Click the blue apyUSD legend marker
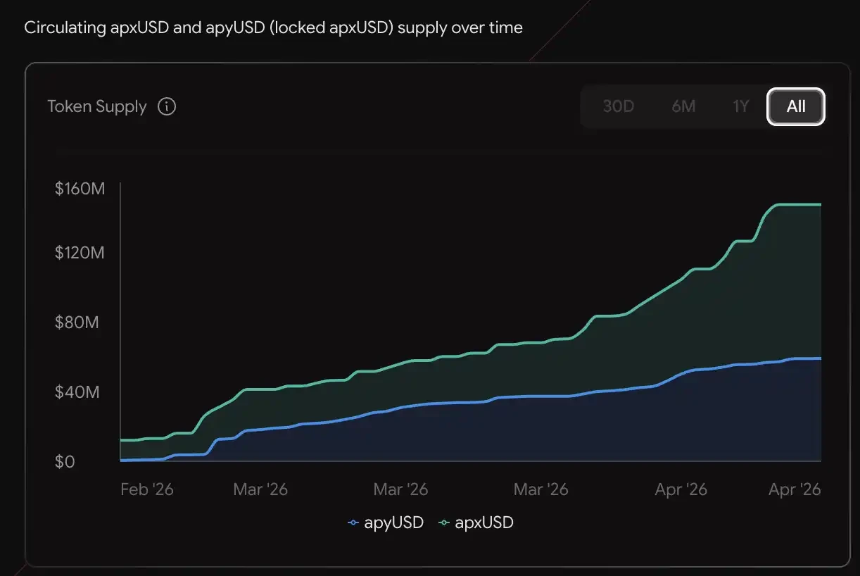Image resolution: width=860 pixels, height=576 pixels. (353, 522)
